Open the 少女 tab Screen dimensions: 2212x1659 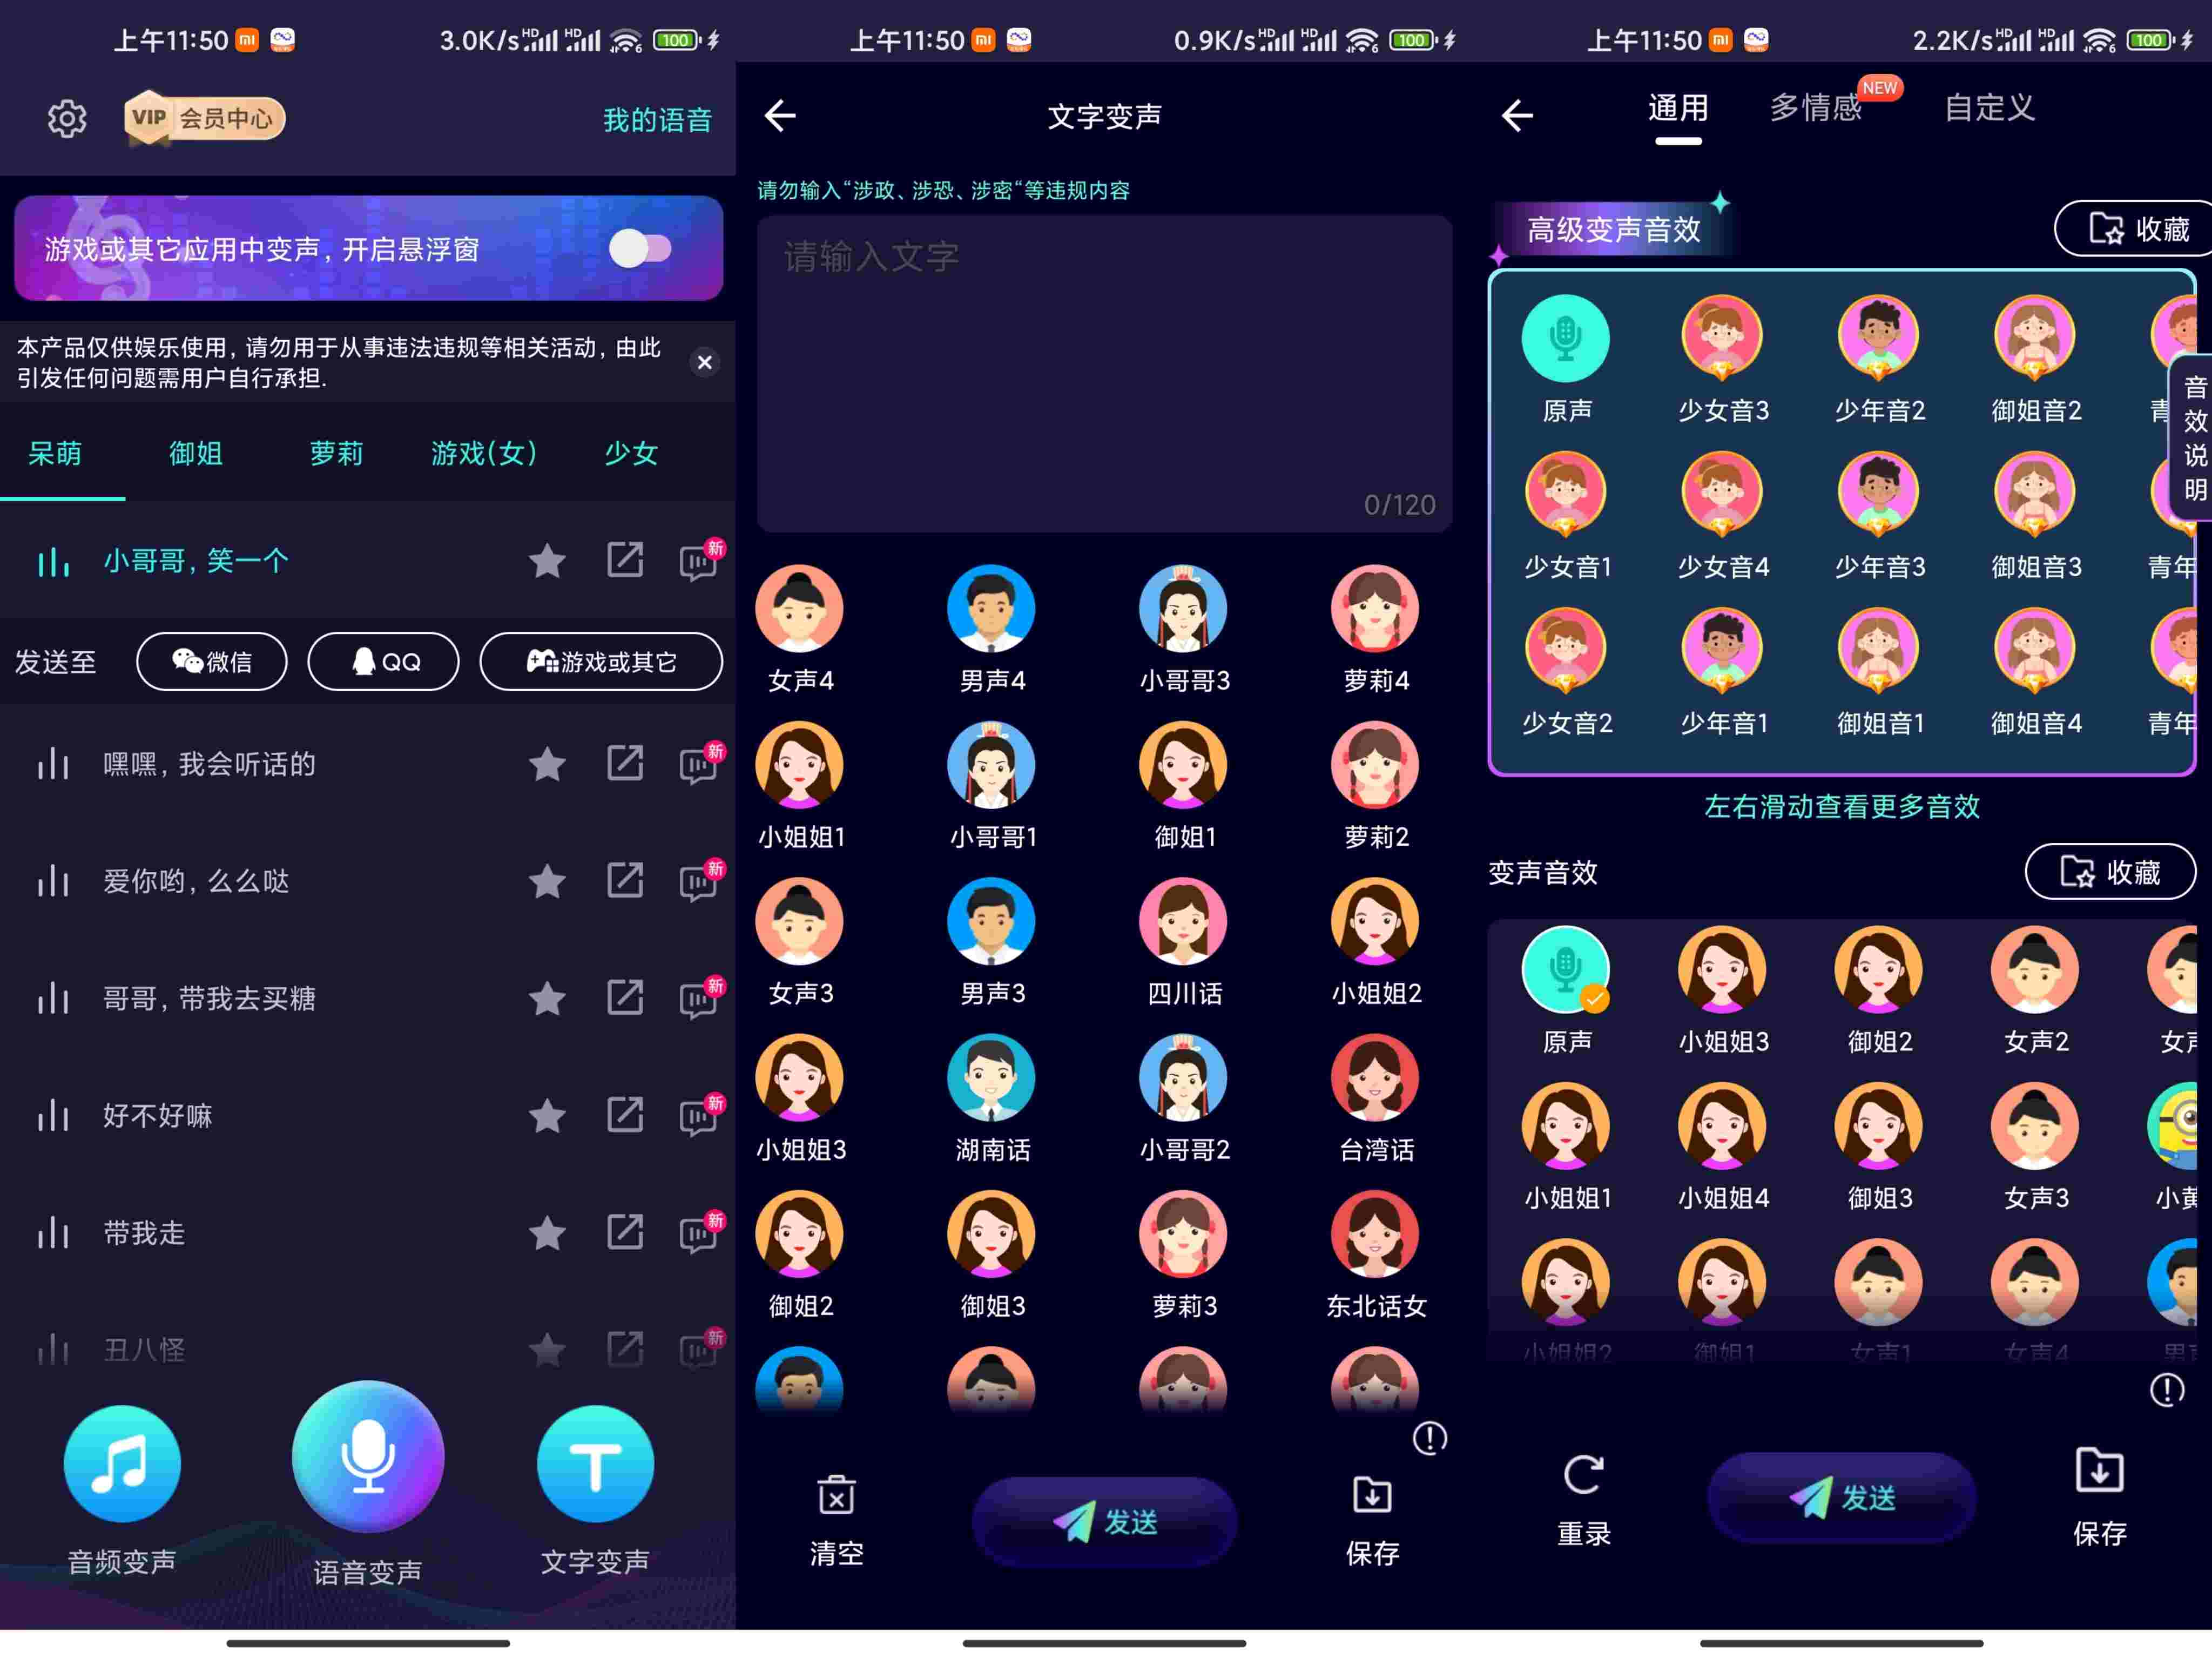[631, 453]
